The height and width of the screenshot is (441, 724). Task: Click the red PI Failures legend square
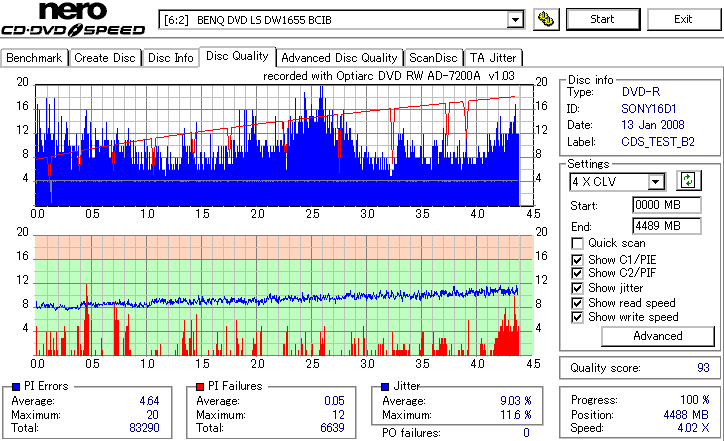click(200, 387)
